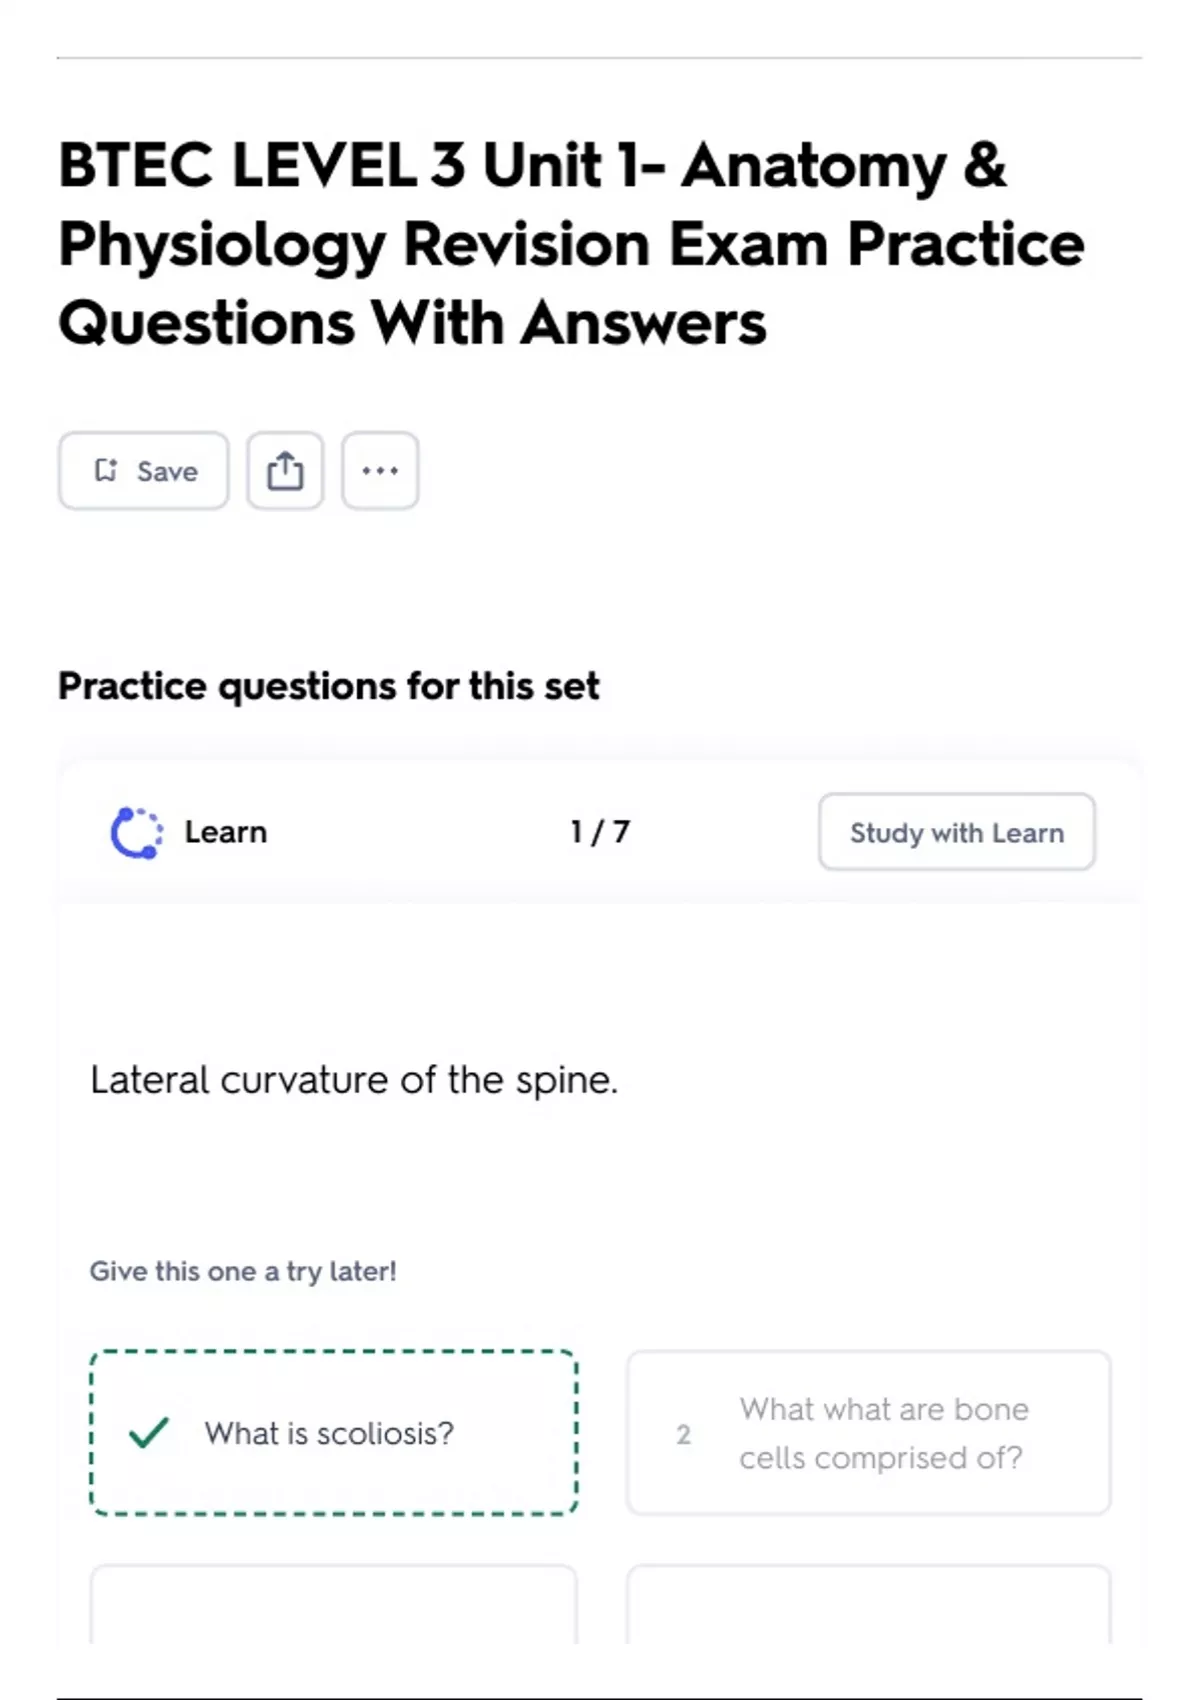The height and width of the screenshot is (1700, 1200).
Task: Click the "Give this one a try later!" text
Action: 243,1271
